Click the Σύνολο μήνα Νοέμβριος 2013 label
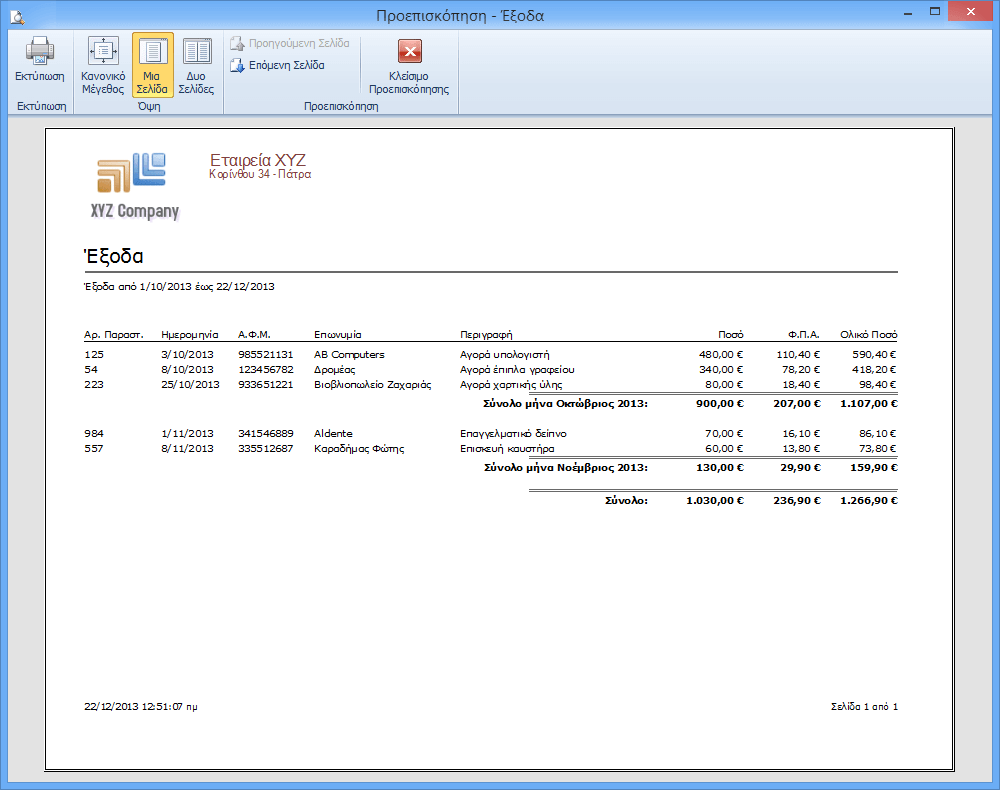The image size is (1000, 790). tap(565, 467)
